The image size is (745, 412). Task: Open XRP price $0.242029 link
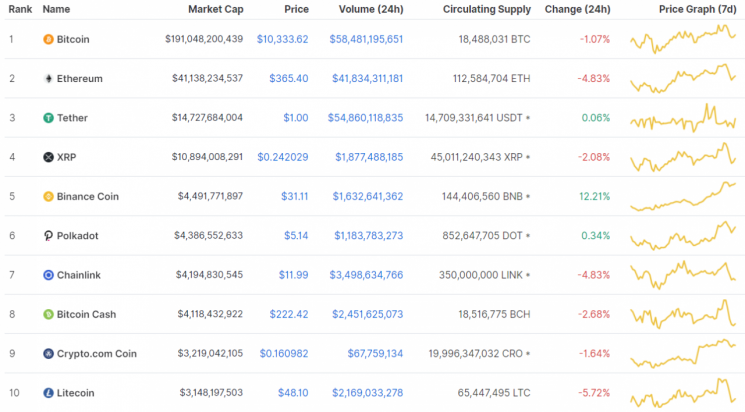[283, 157]
